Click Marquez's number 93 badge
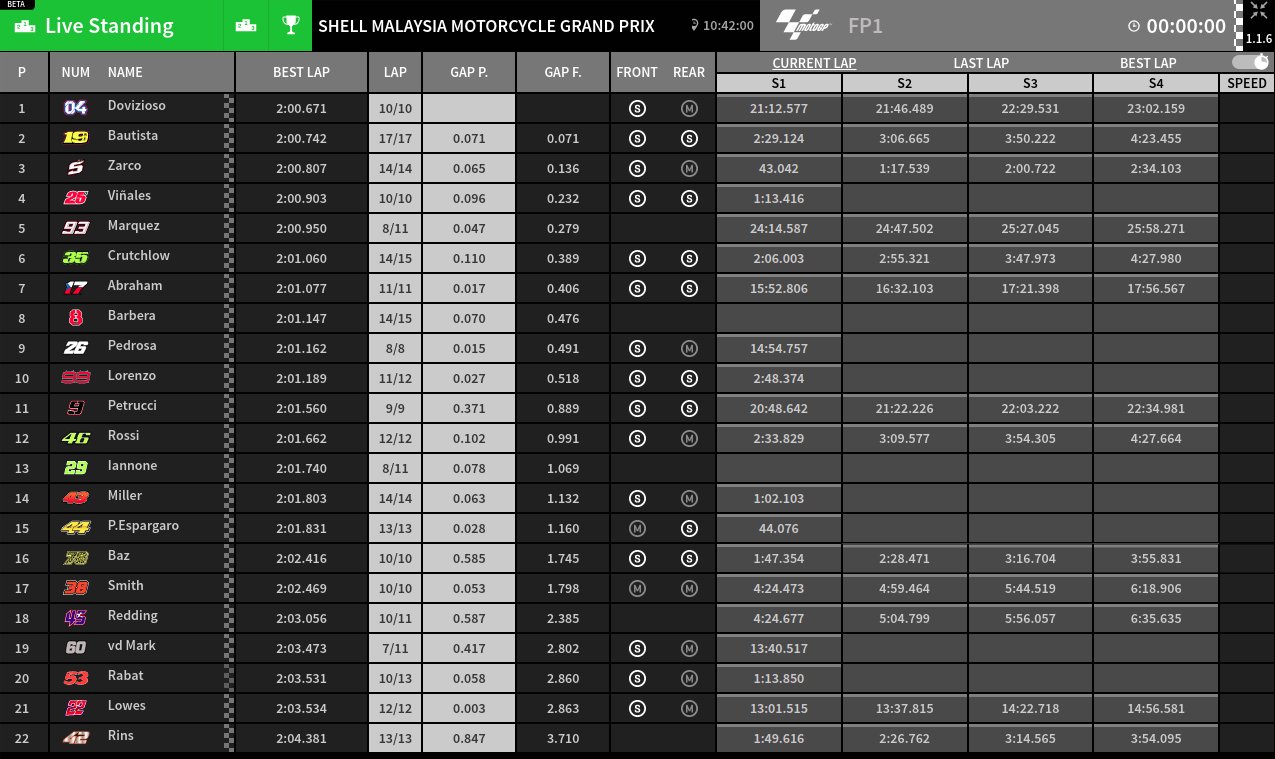This screenshot has width=1275, height=759. [76, 227]
